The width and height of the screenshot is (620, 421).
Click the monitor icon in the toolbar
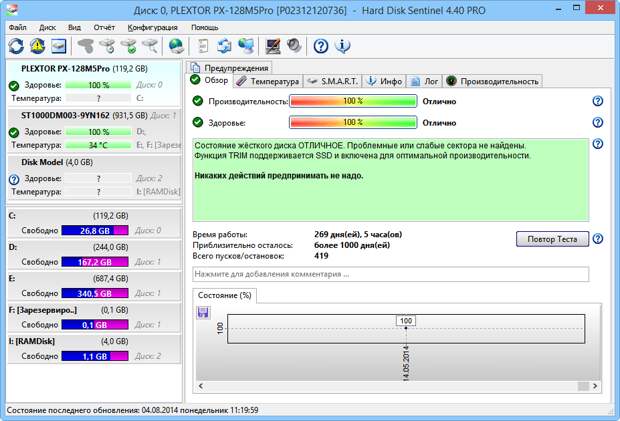(272, 46)
